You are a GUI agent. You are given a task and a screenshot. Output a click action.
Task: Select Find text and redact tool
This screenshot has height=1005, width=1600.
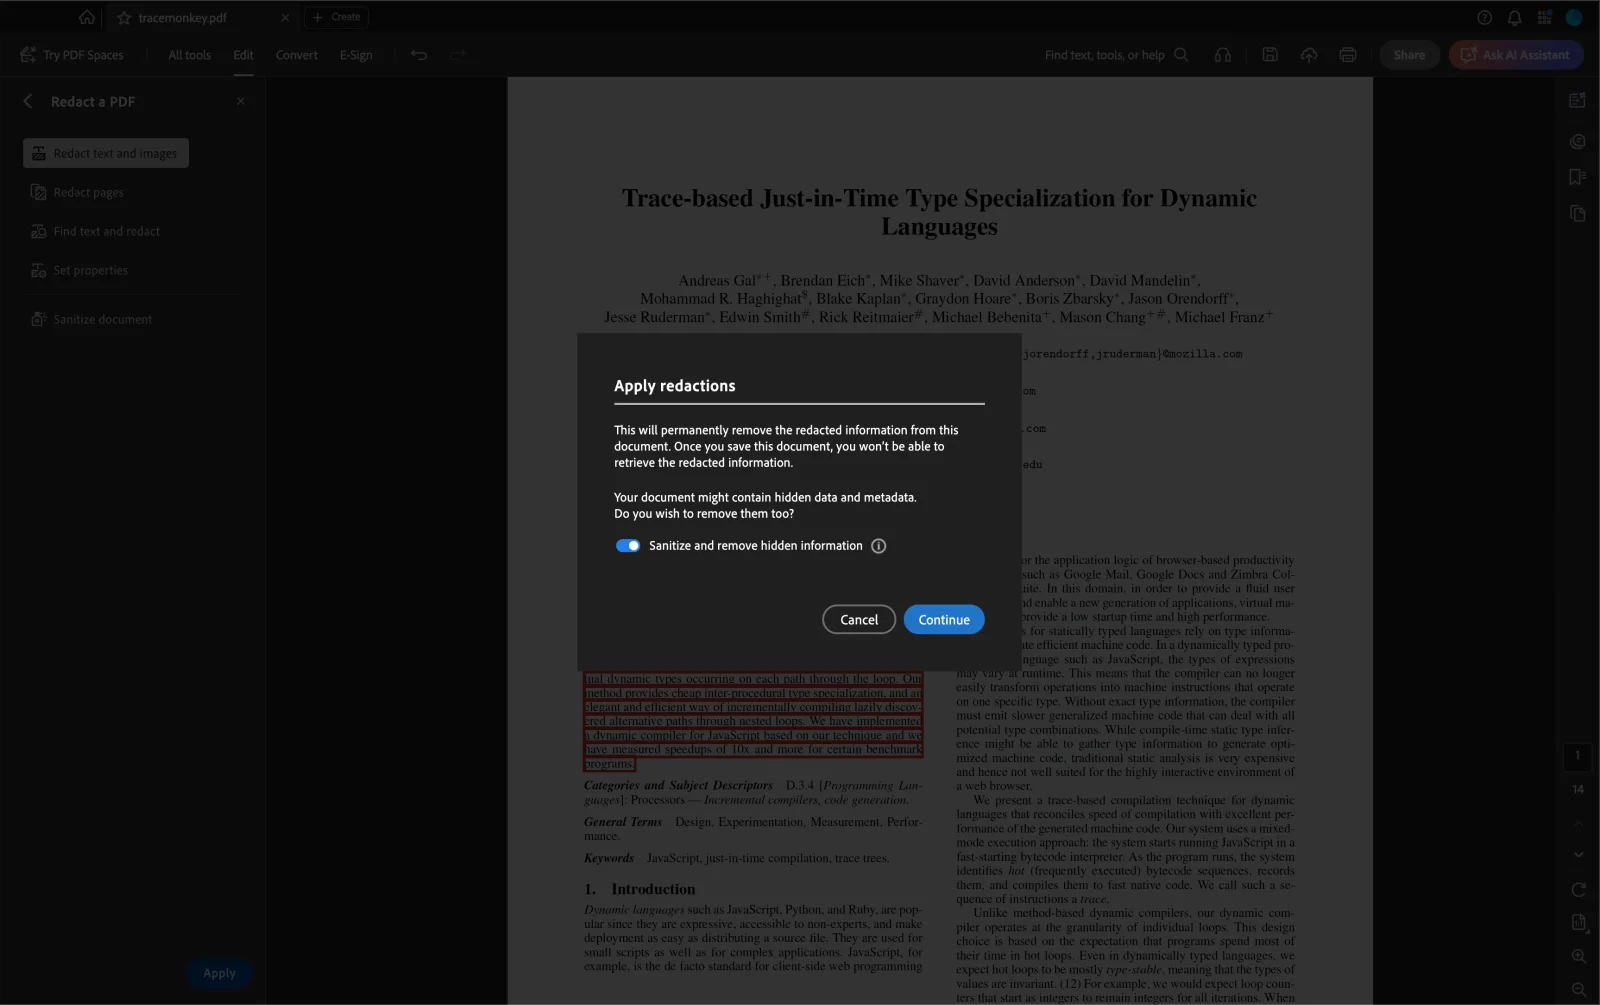pyautogui.click(x=96, y=231)
